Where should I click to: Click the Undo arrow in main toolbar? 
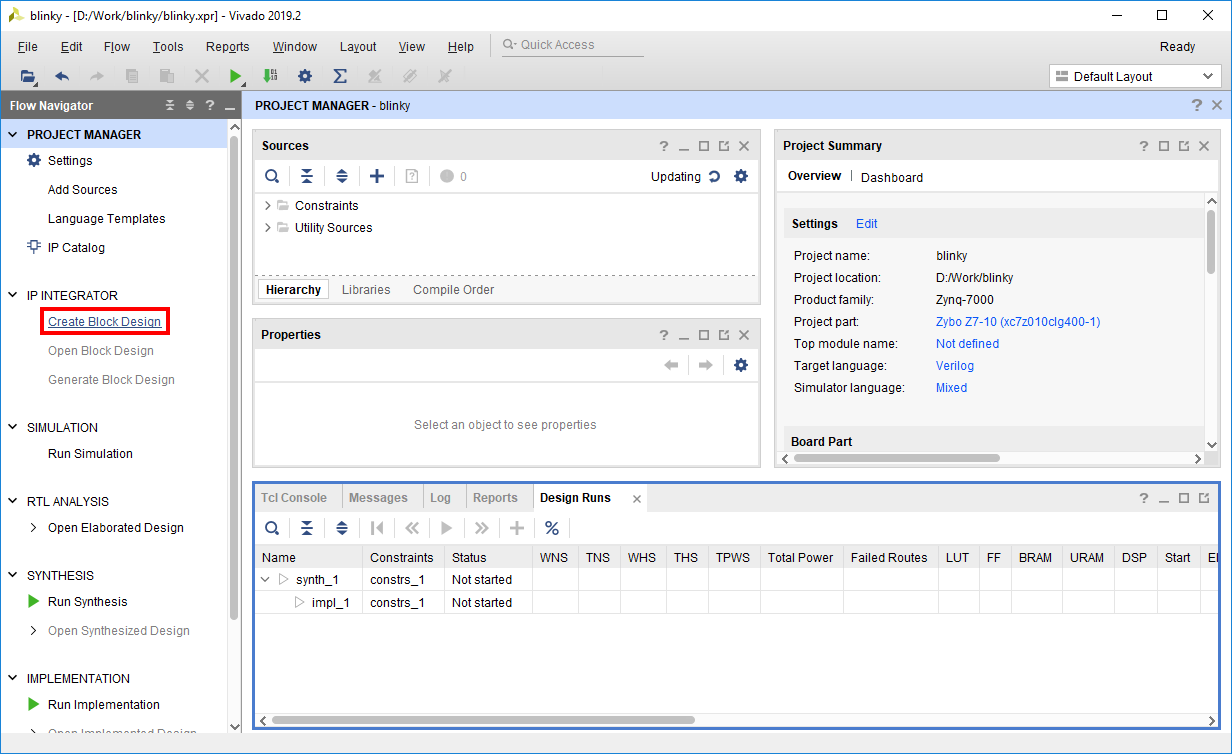(62, 76)
